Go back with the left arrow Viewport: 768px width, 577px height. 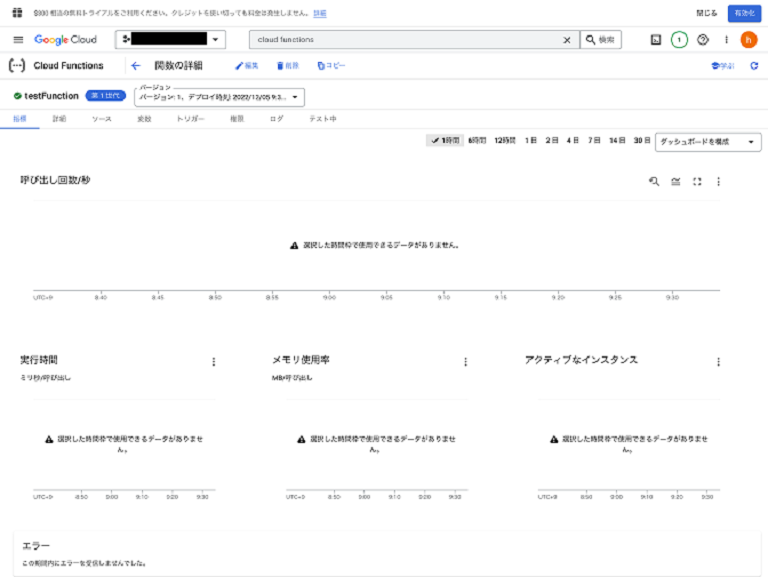tap(136, 66)
